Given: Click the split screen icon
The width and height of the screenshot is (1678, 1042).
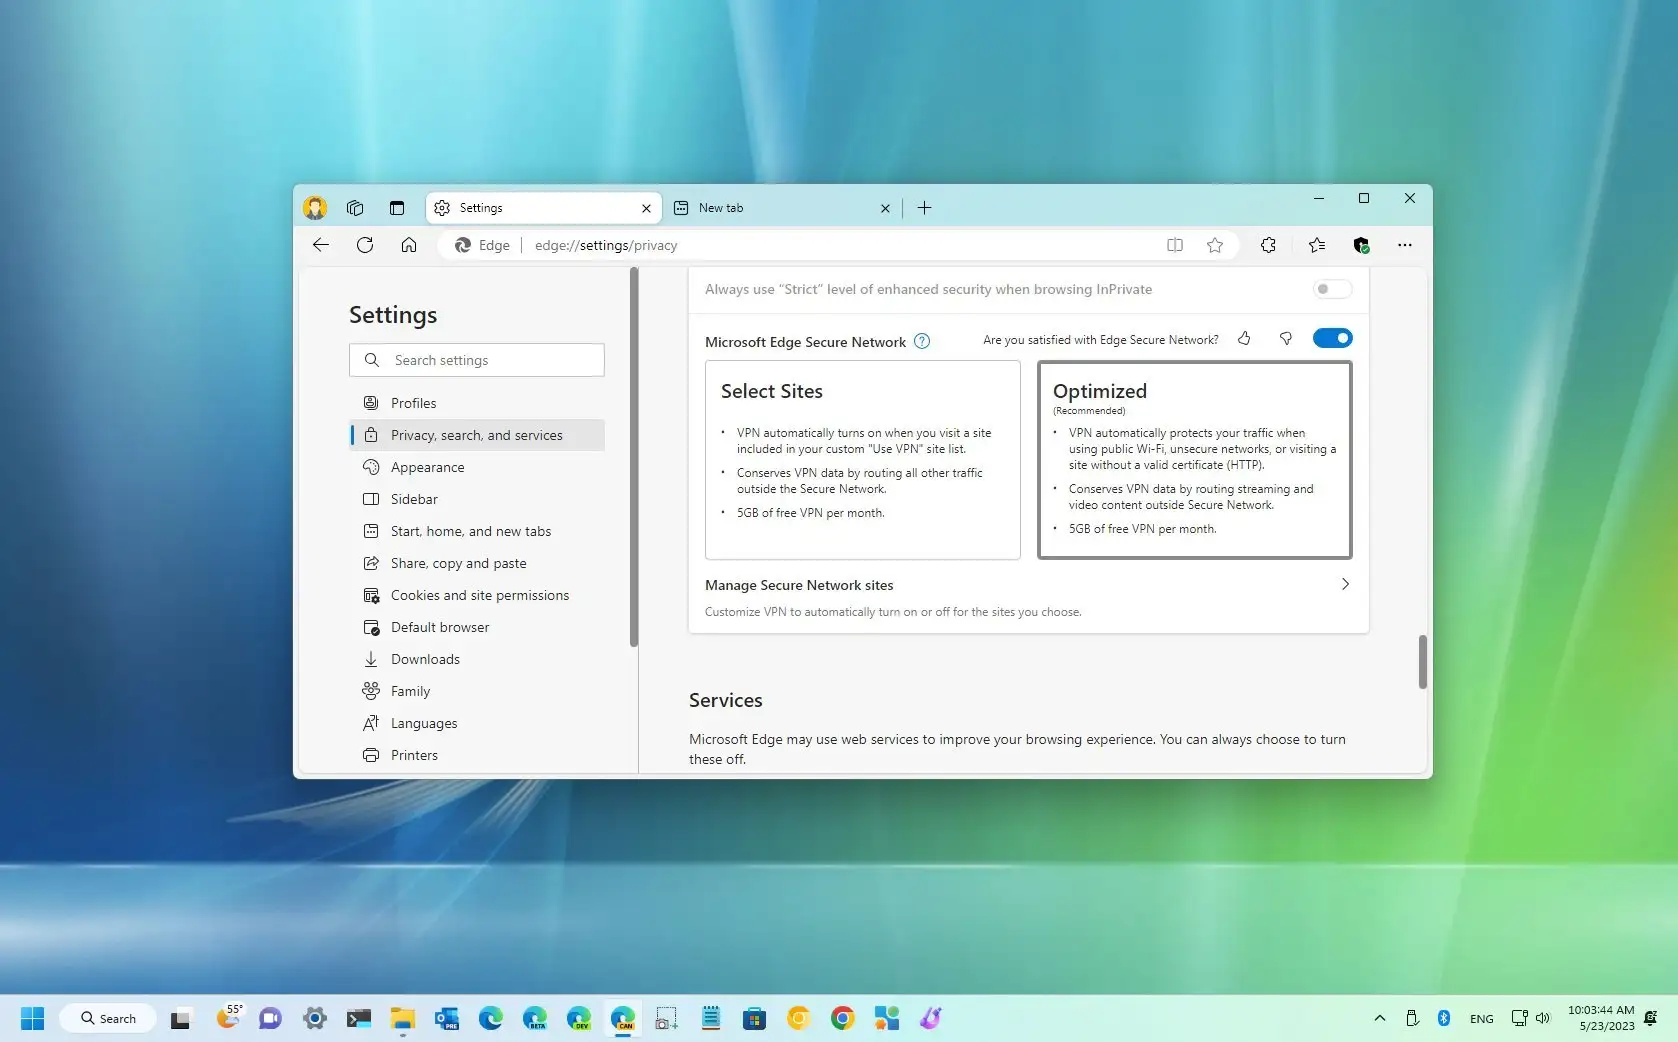Looking at the screenshot, I should [1174, 245].
